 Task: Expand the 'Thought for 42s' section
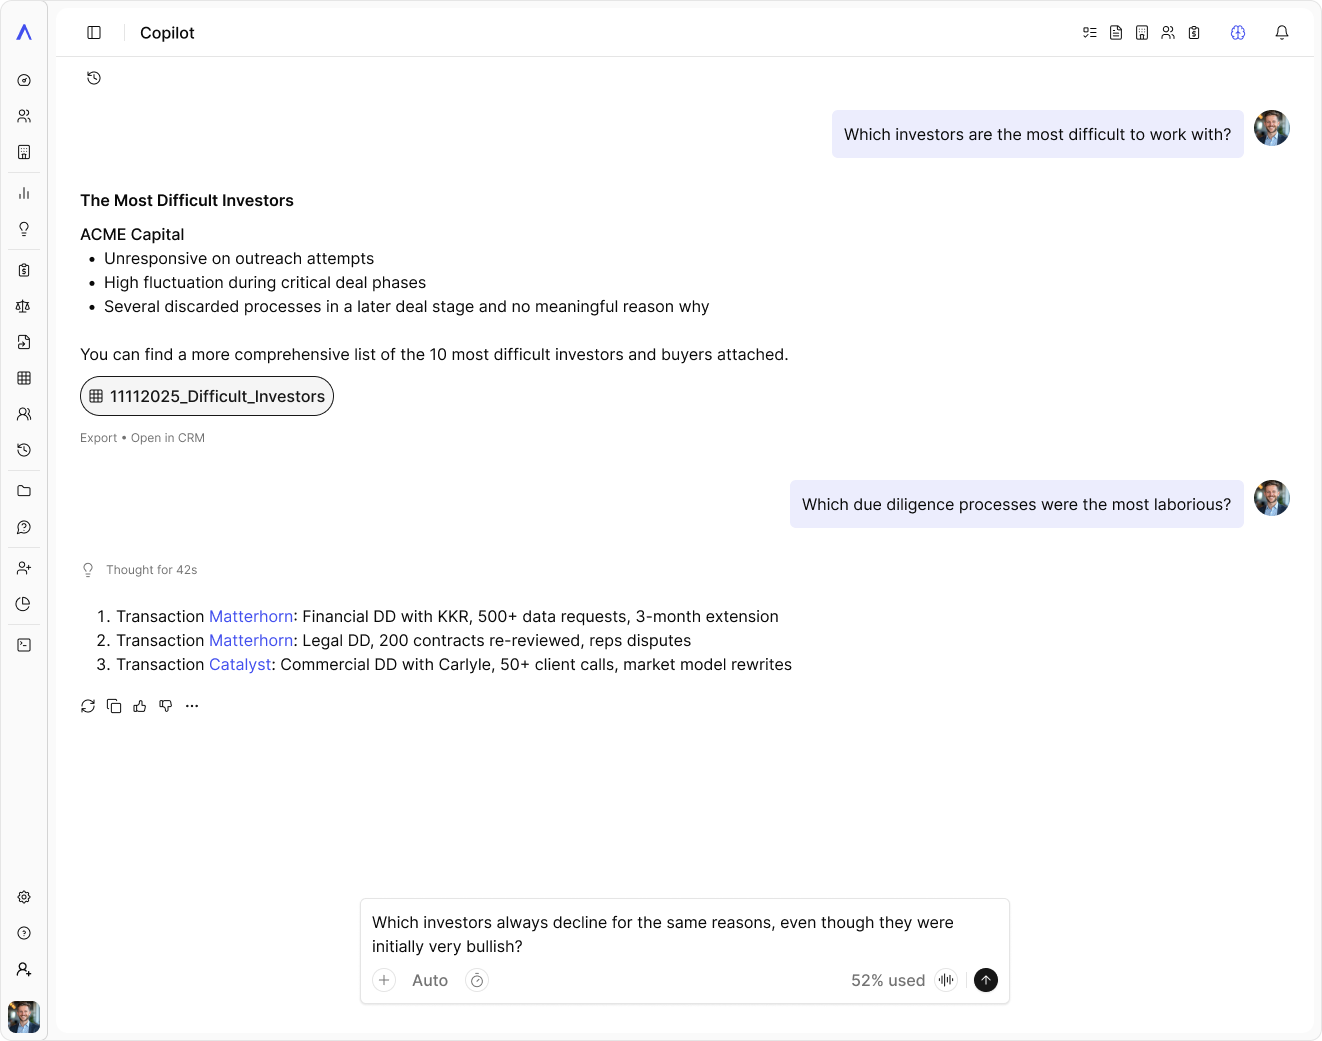click(x=151, y=570)
